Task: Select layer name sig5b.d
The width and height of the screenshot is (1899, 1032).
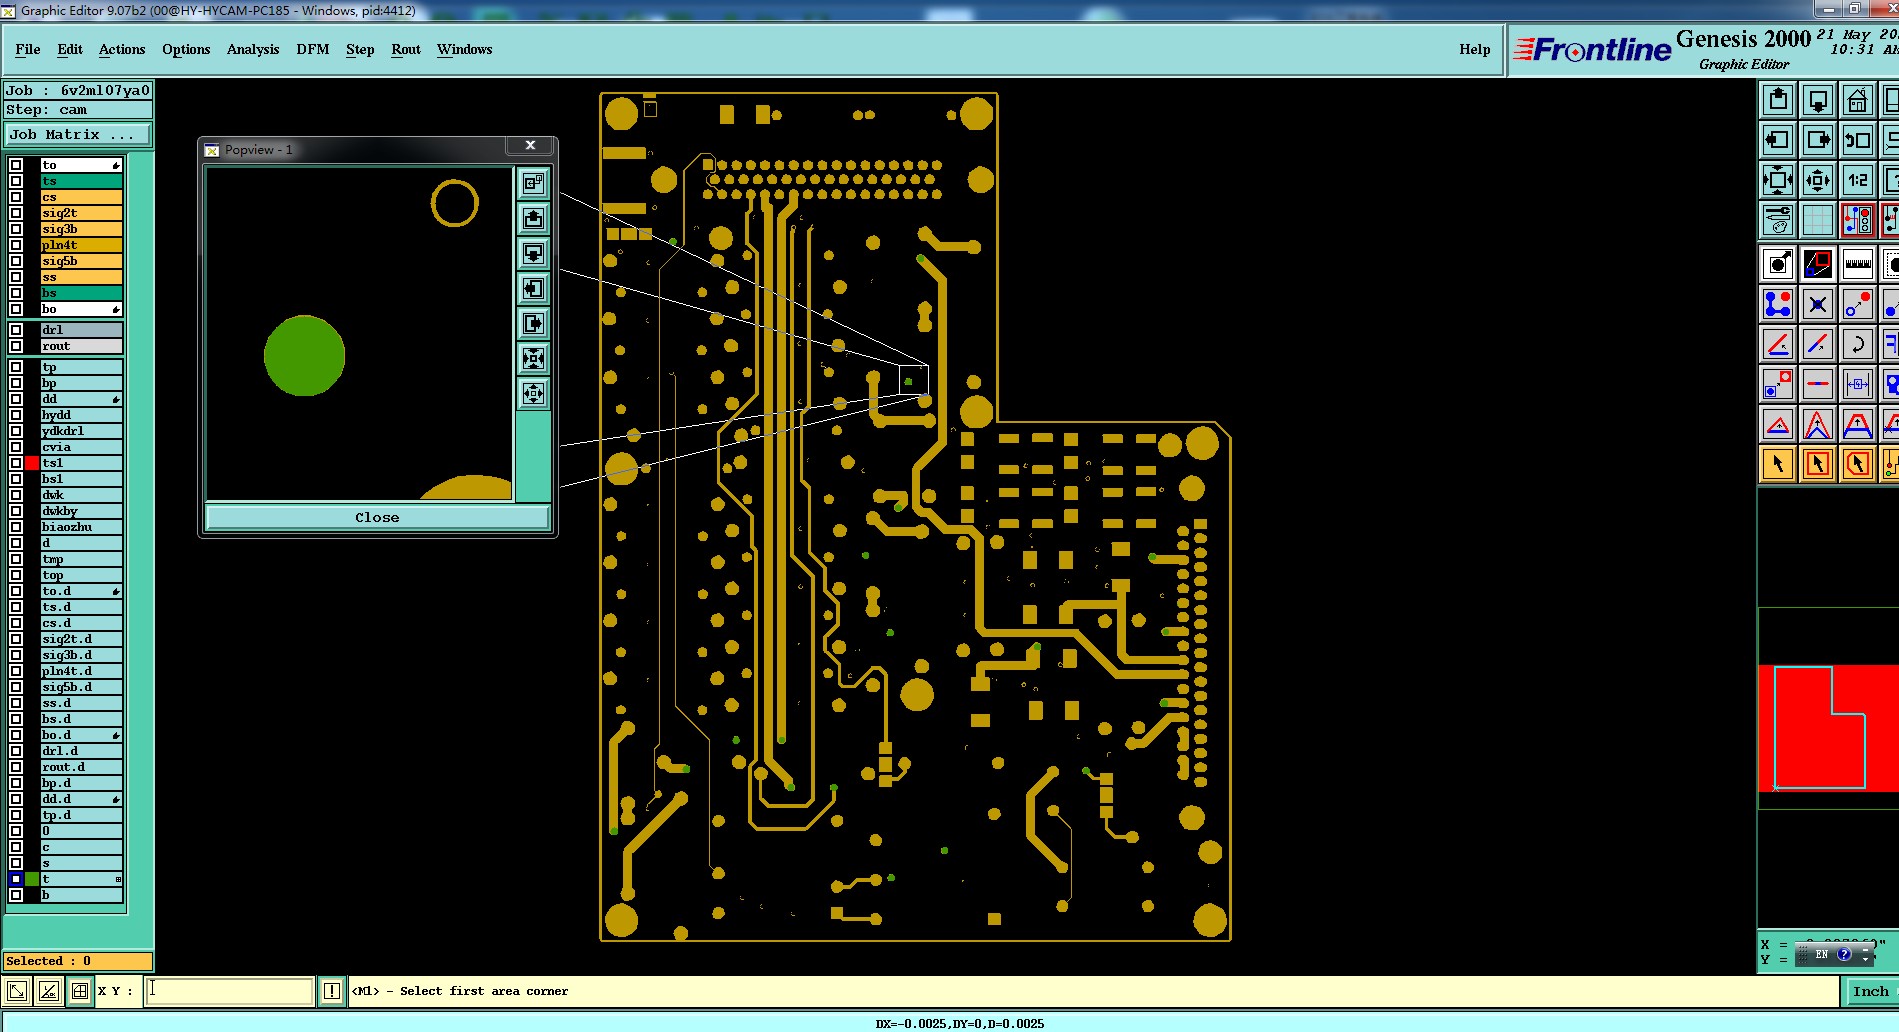Action: point(81,687)
